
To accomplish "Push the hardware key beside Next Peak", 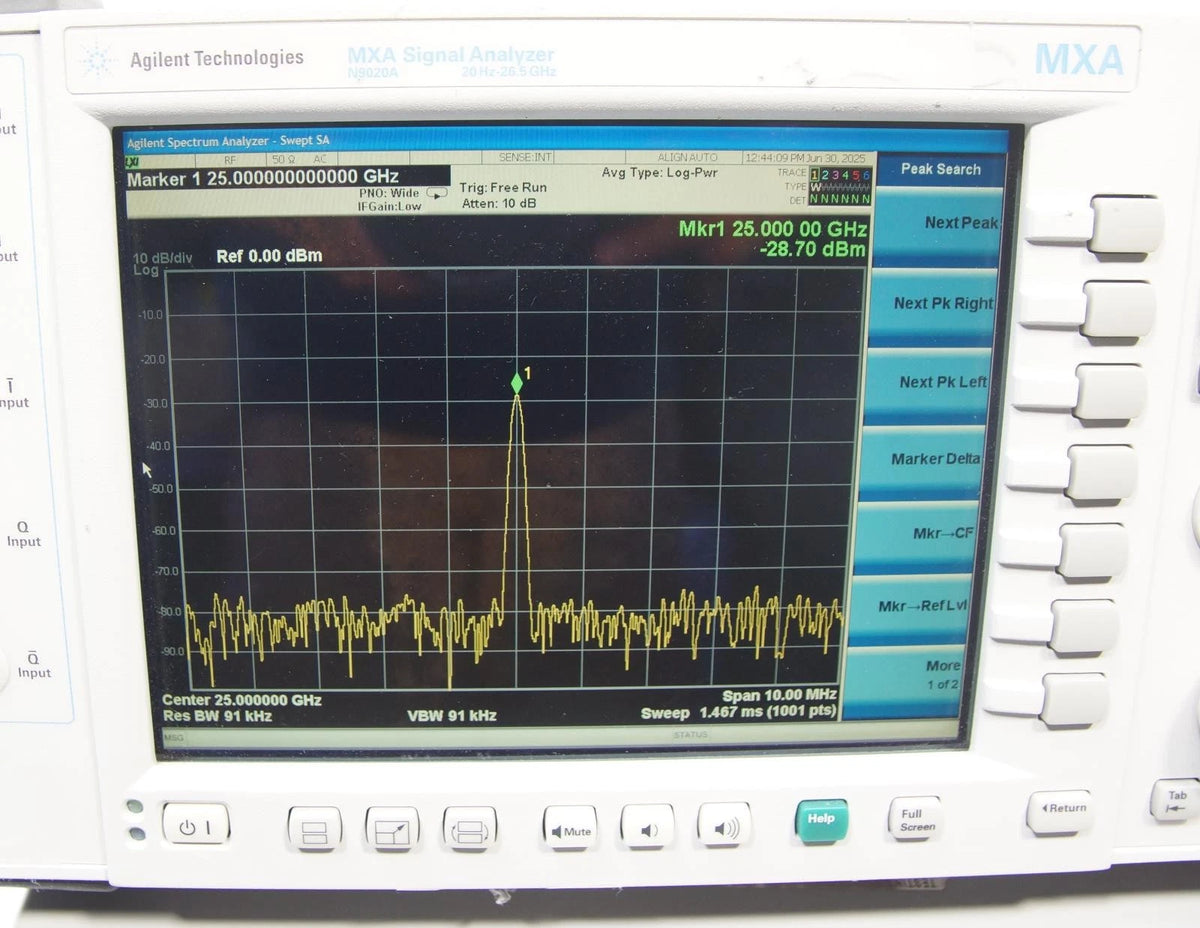I will pos(1125,224).
